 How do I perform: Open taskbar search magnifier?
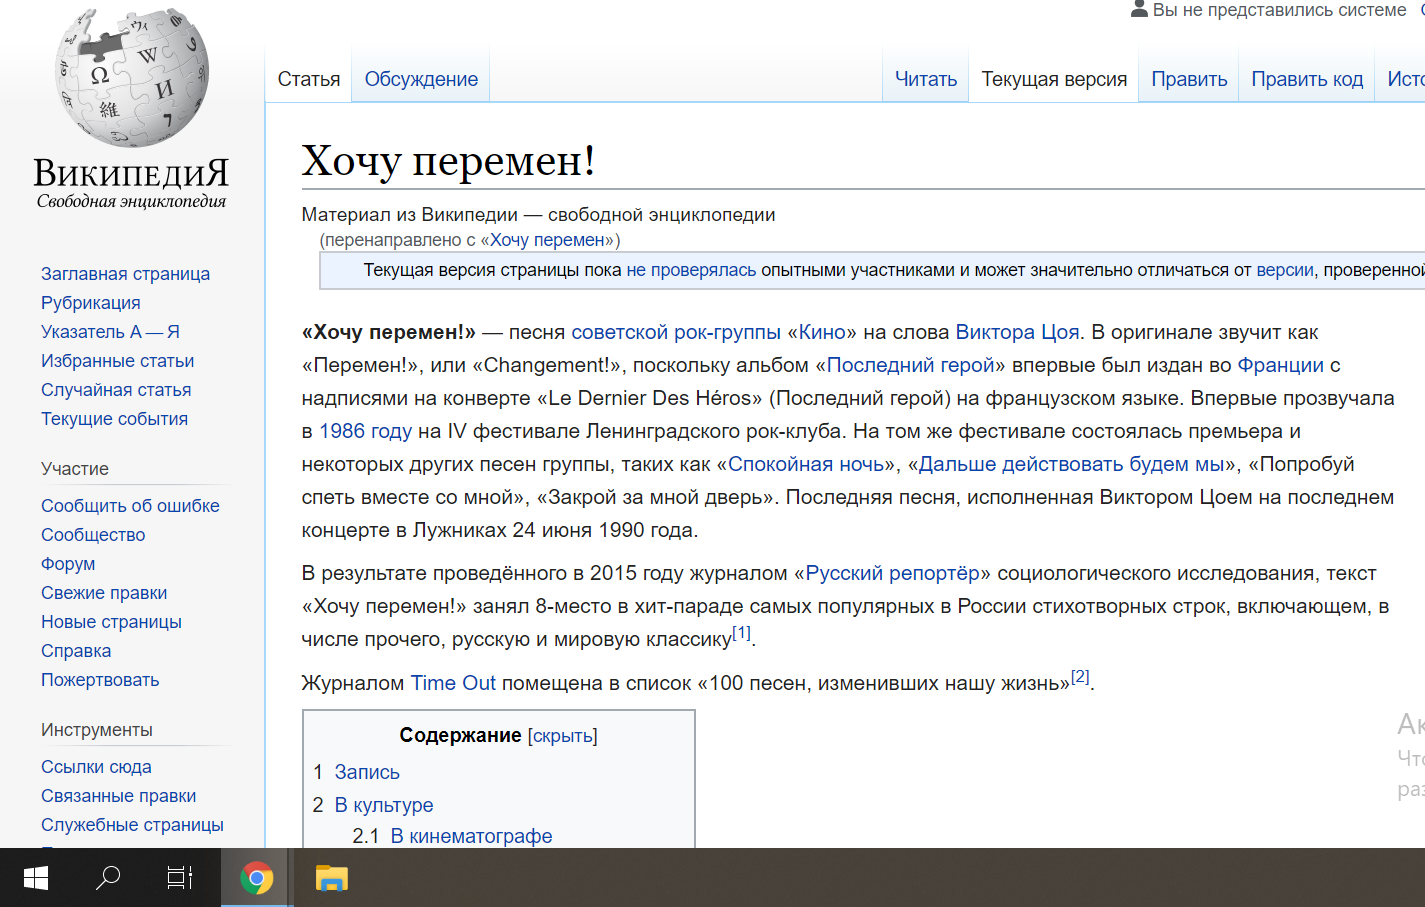click(x=108, y=878)
